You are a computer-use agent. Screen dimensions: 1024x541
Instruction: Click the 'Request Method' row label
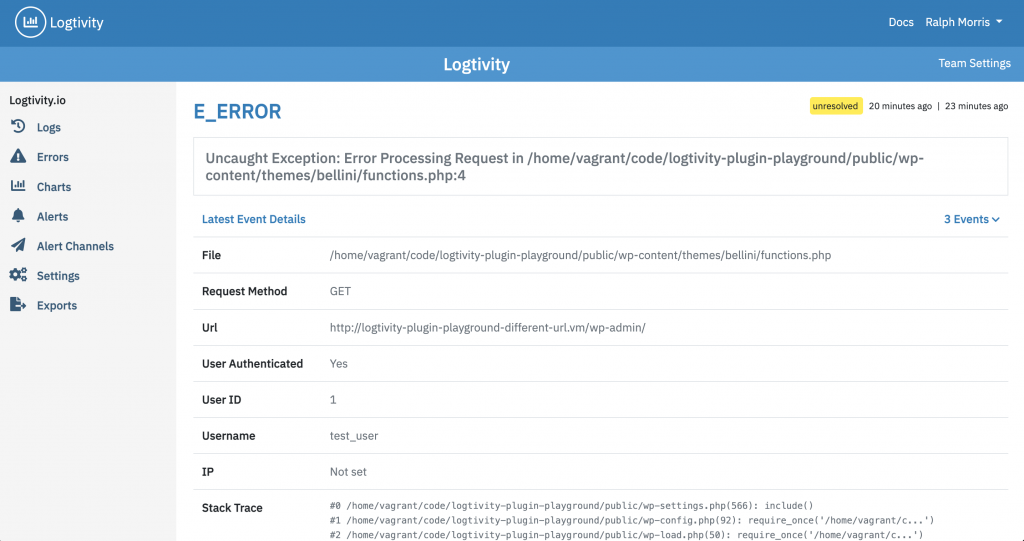coord(244,291)
